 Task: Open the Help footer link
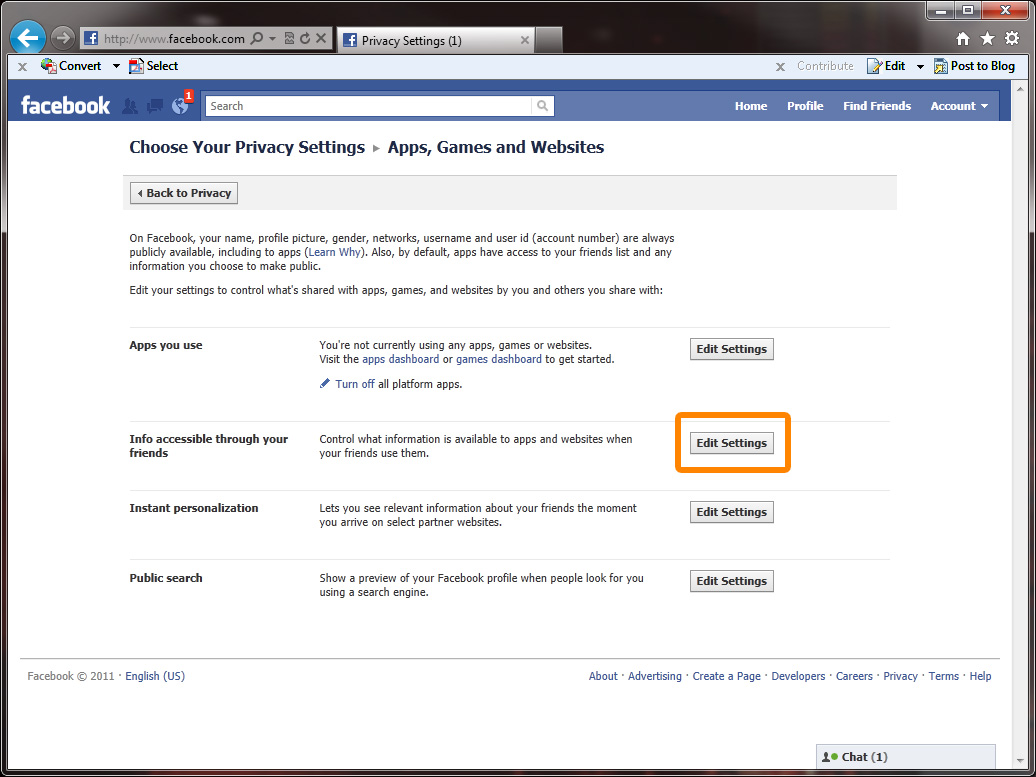tap(980, 676)
